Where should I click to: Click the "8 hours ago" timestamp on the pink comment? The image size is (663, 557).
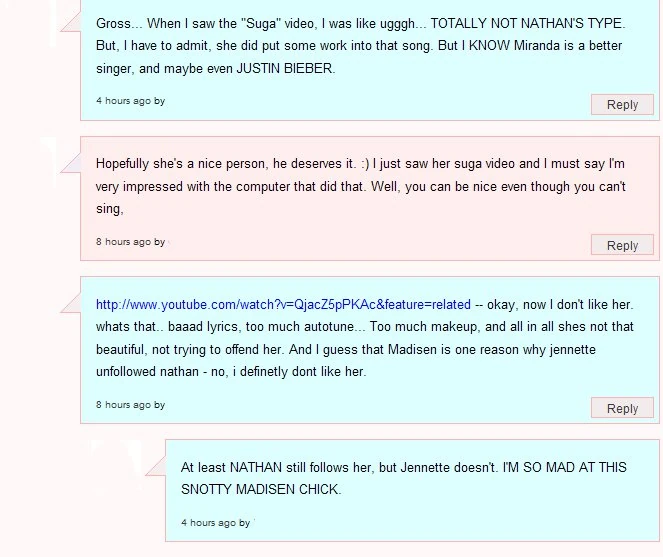point(124,241)
